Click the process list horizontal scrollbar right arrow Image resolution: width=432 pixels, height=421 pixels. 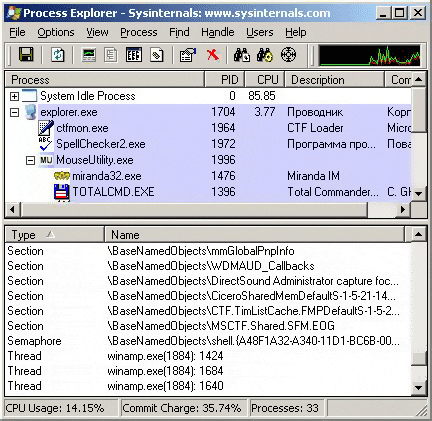click(403, 210)
